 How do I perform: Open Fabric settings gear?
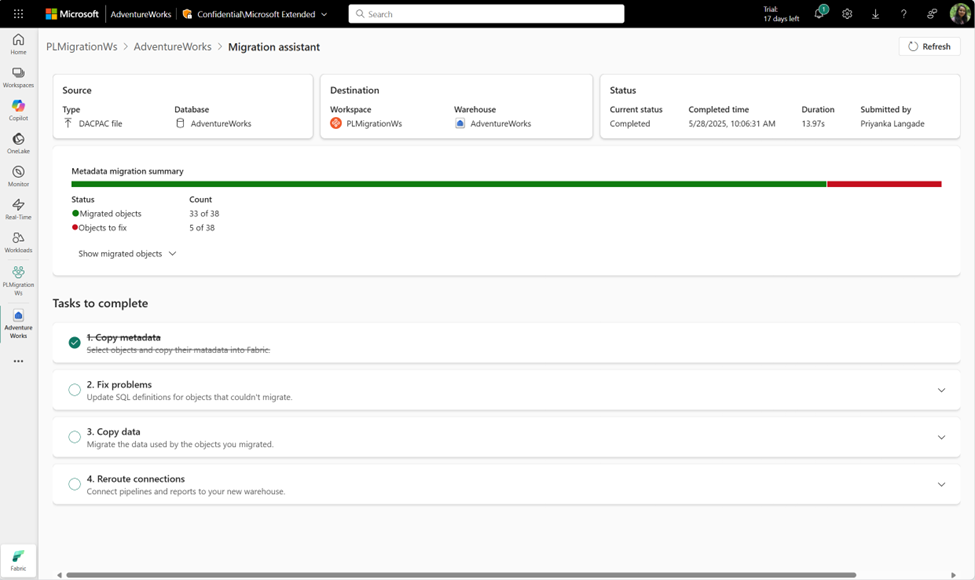[847, 13]
